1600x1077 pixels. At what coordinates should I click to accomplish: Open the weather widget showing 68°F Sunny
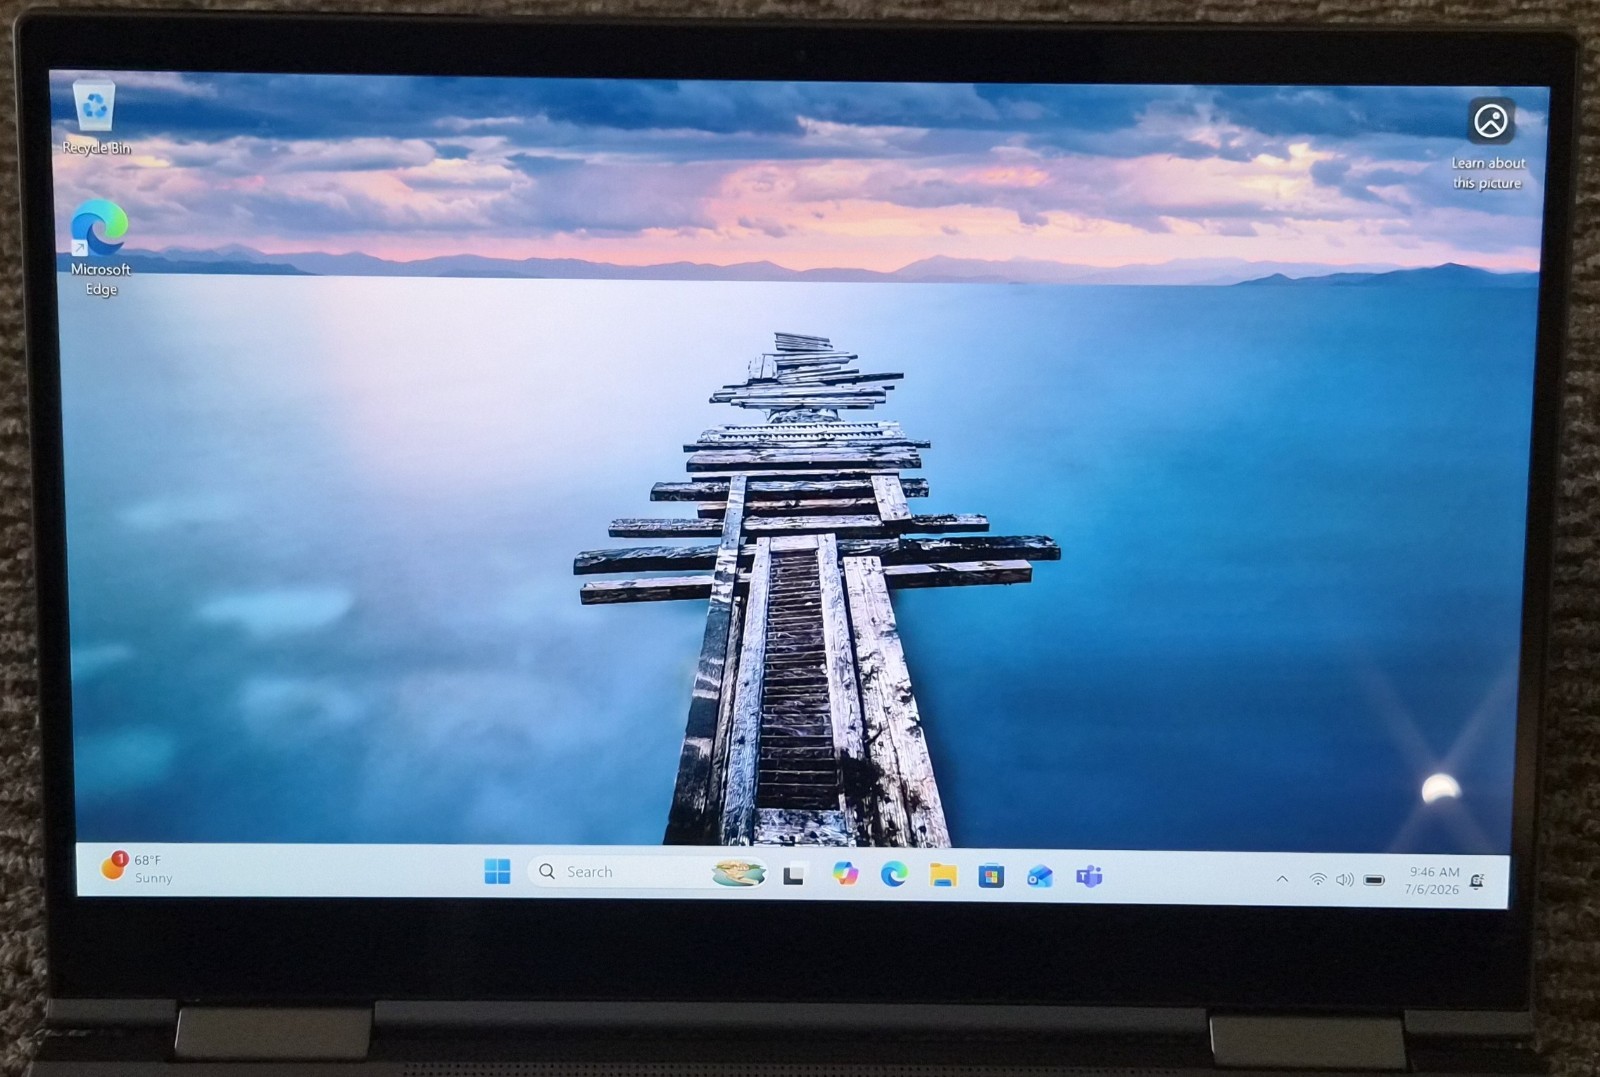tap(137, 868)
